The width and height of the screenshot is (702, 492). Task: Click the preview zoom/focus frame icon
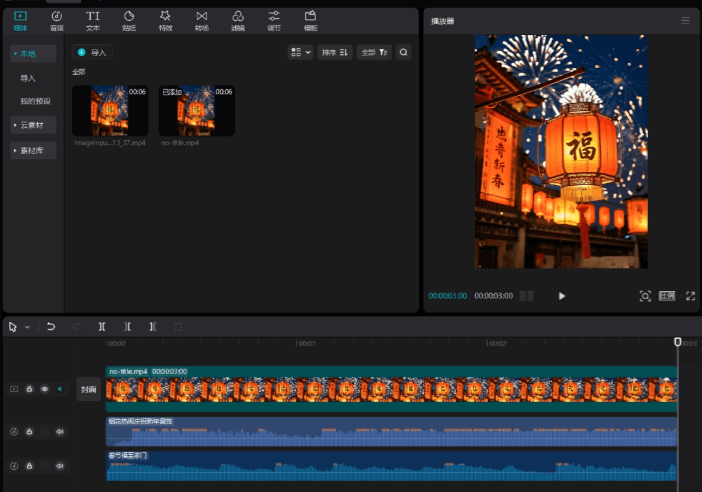point(645,296)
